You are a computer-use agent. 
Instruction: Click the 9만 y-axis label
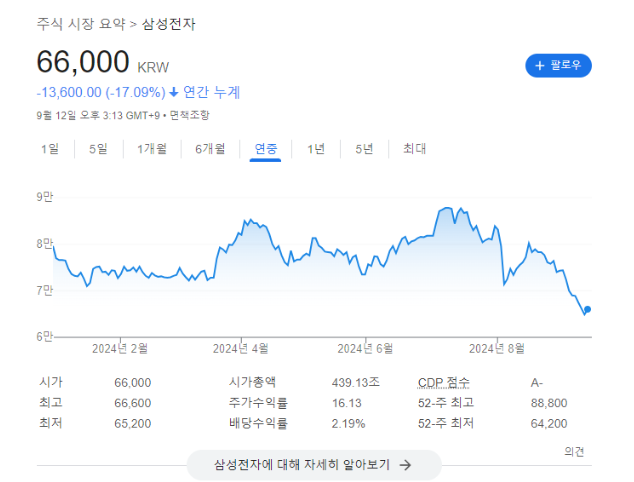[x=44, y=197]
